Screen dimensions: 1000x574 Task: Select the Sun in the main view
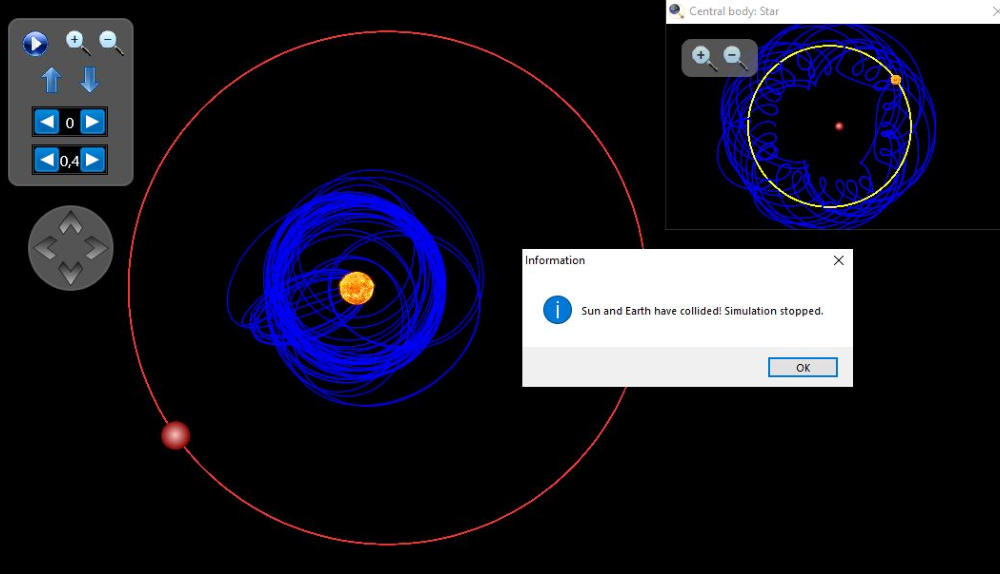pyautogui.click(x=357, y=288)
